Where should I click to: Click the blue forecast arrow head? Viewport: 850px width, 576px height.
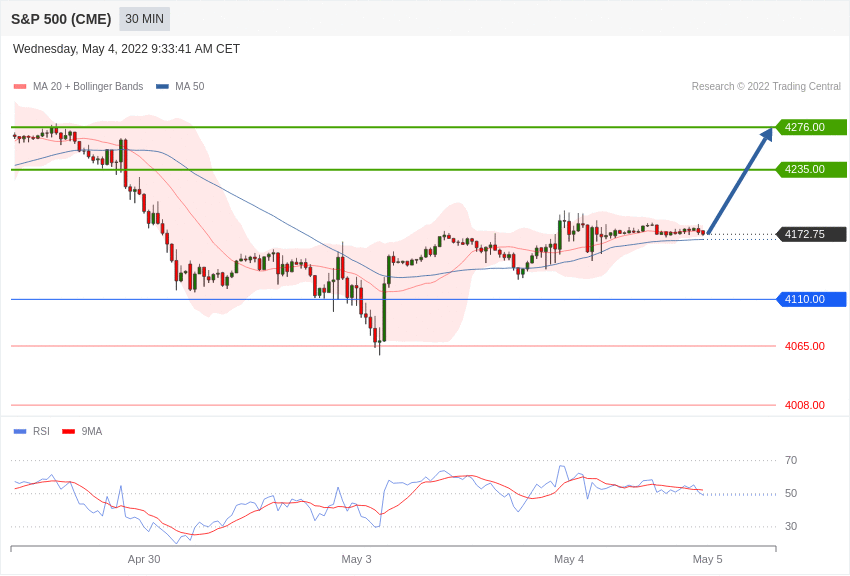767,136
